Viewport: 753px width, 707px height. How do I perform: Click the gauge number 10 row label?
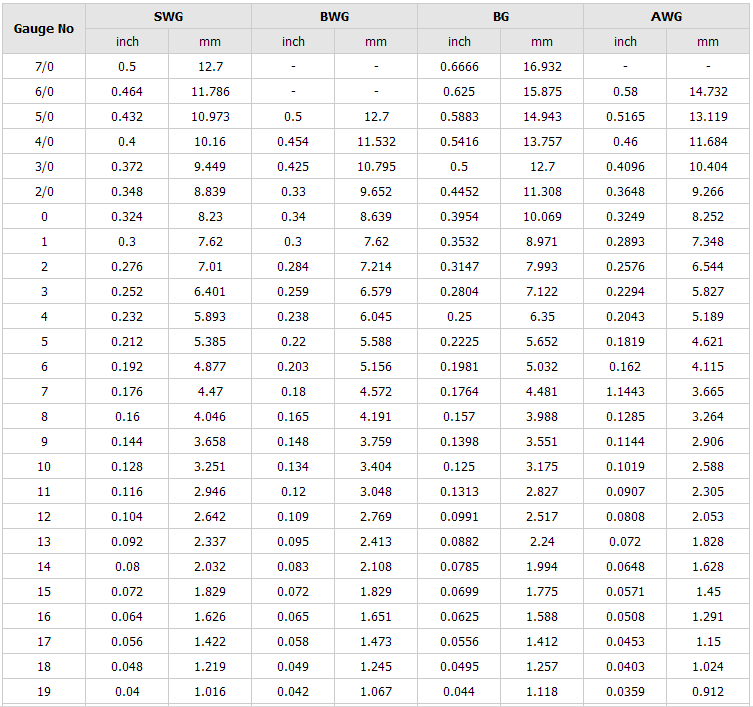click(x=44, y=467)
